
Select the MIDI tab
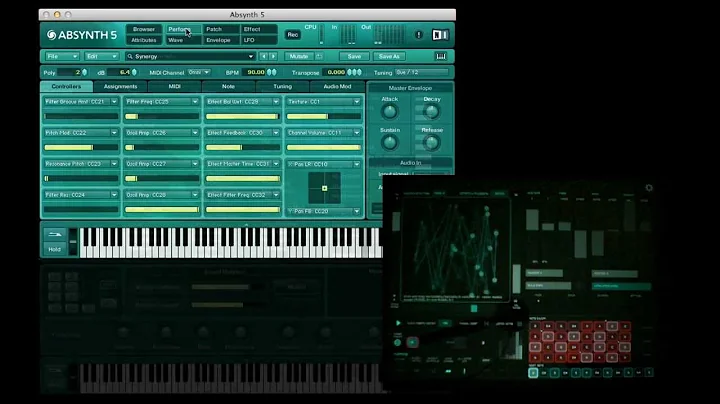174,86
